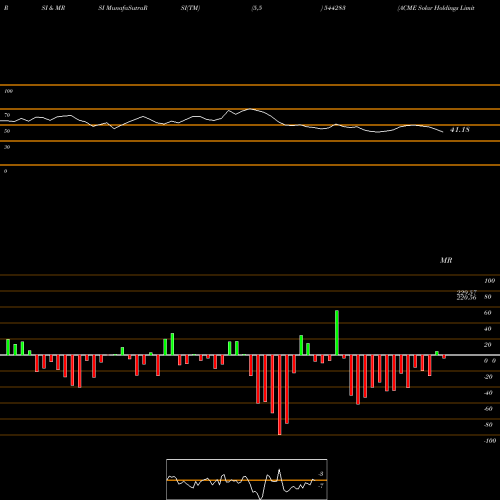
Task: Click the RSI 30 level label
Action: 7,147
